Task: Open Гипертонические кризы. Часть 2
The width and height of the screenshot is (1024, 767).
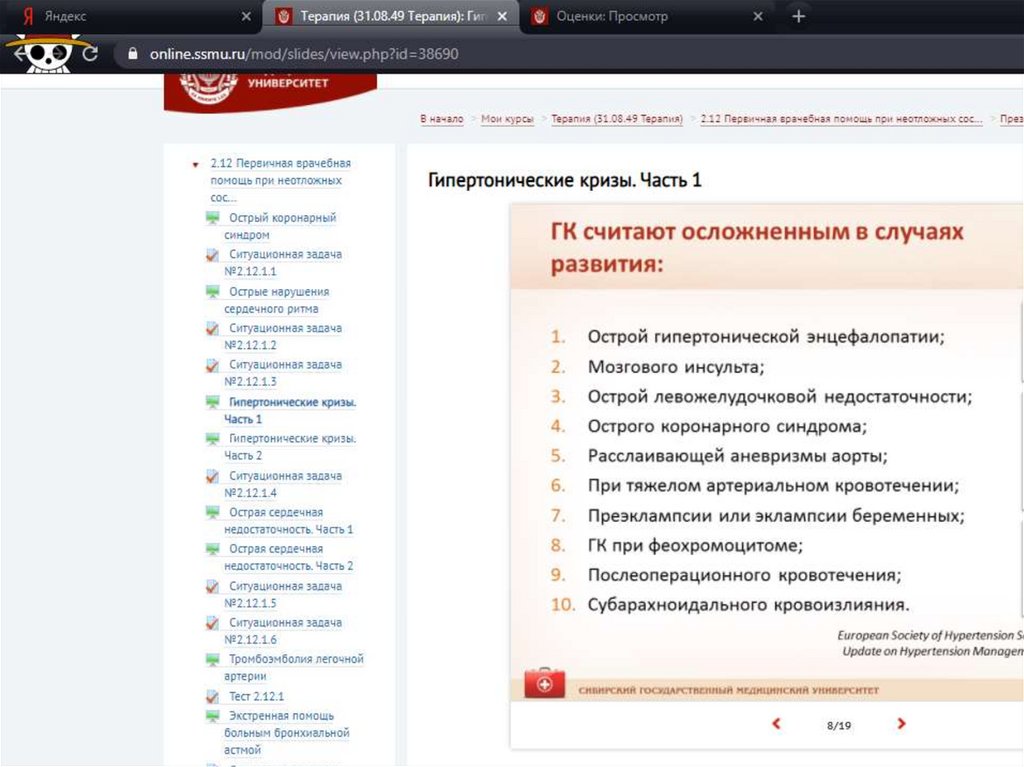Action: (290, 447)
